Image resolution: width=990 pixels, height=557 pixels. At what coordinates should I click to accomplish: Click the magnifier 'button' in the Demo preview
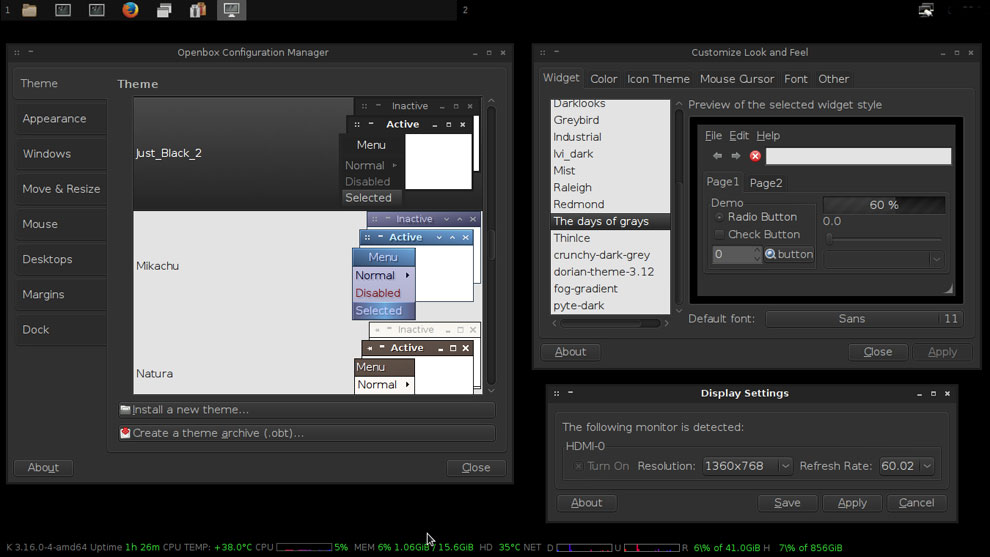tap(789, 255)
